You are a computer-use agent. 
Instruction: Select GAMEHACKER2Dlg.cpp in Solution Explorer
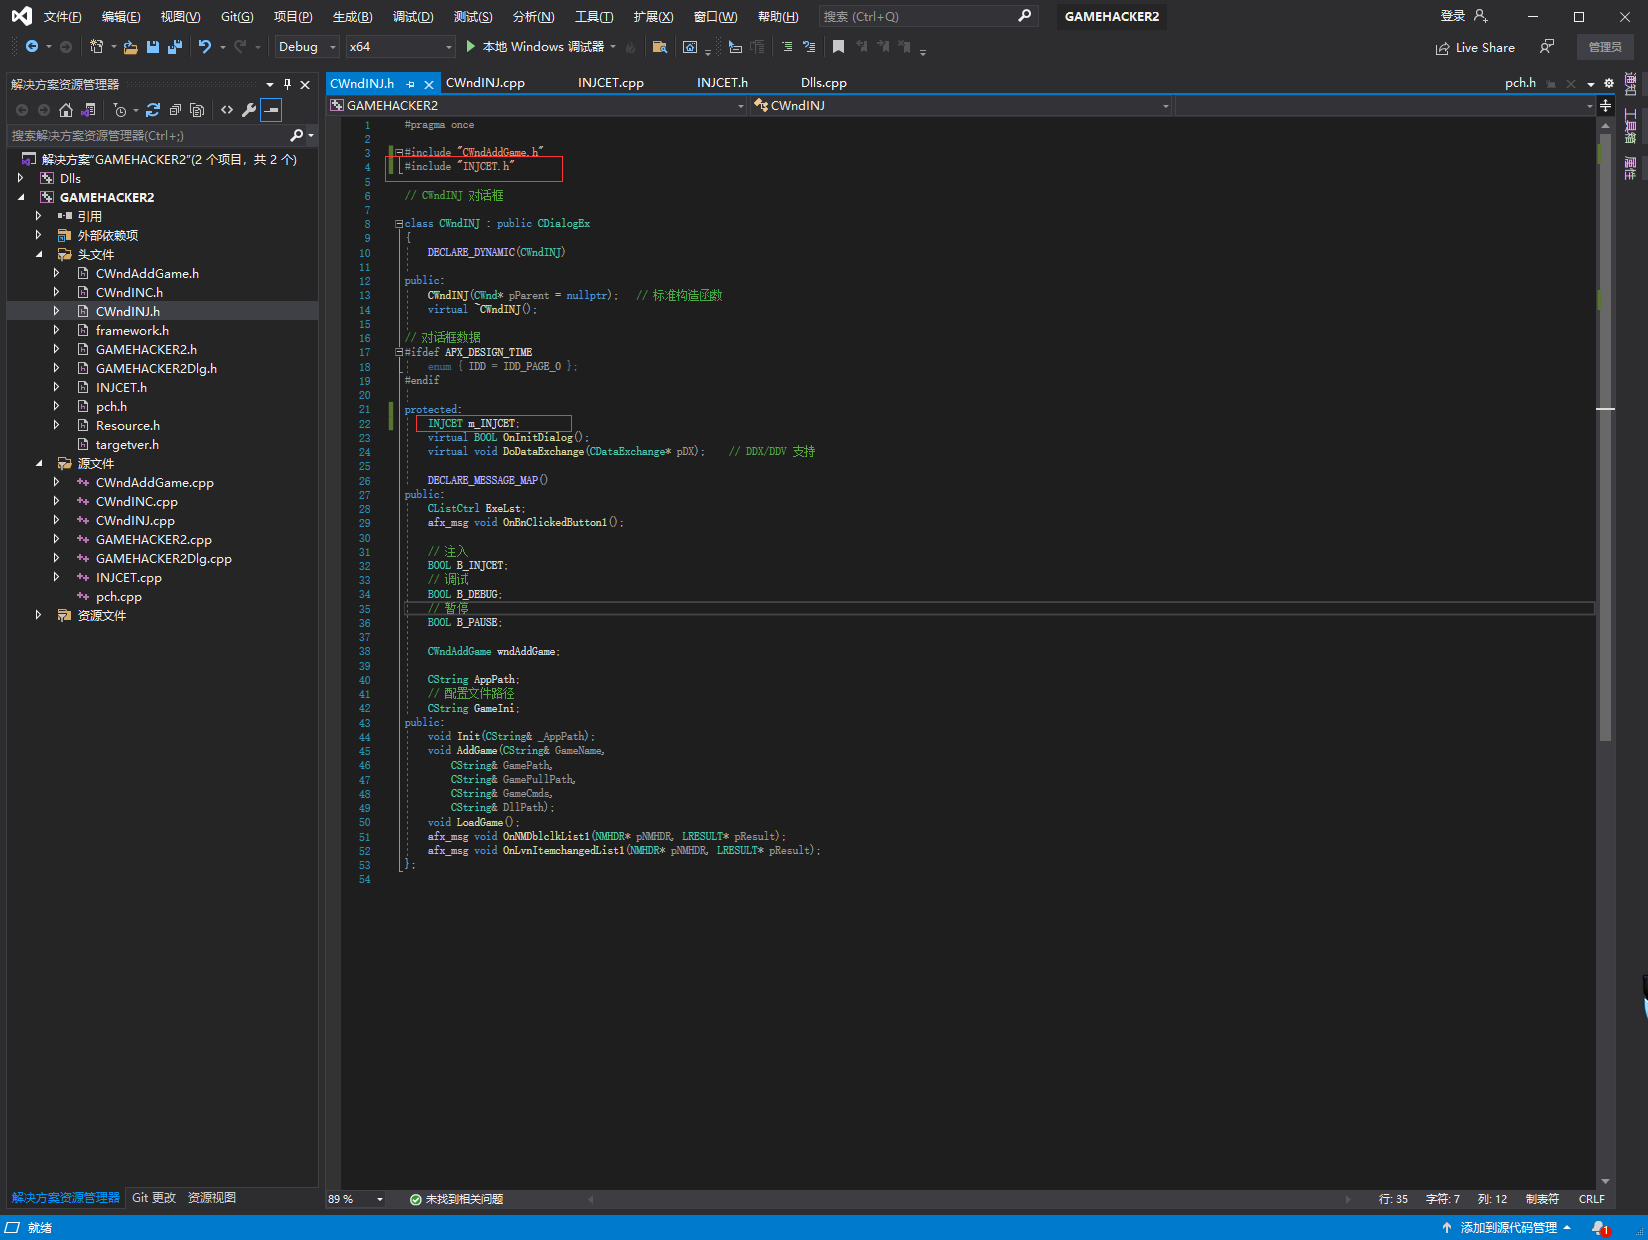pyautogui.click(x=162, y=558)
